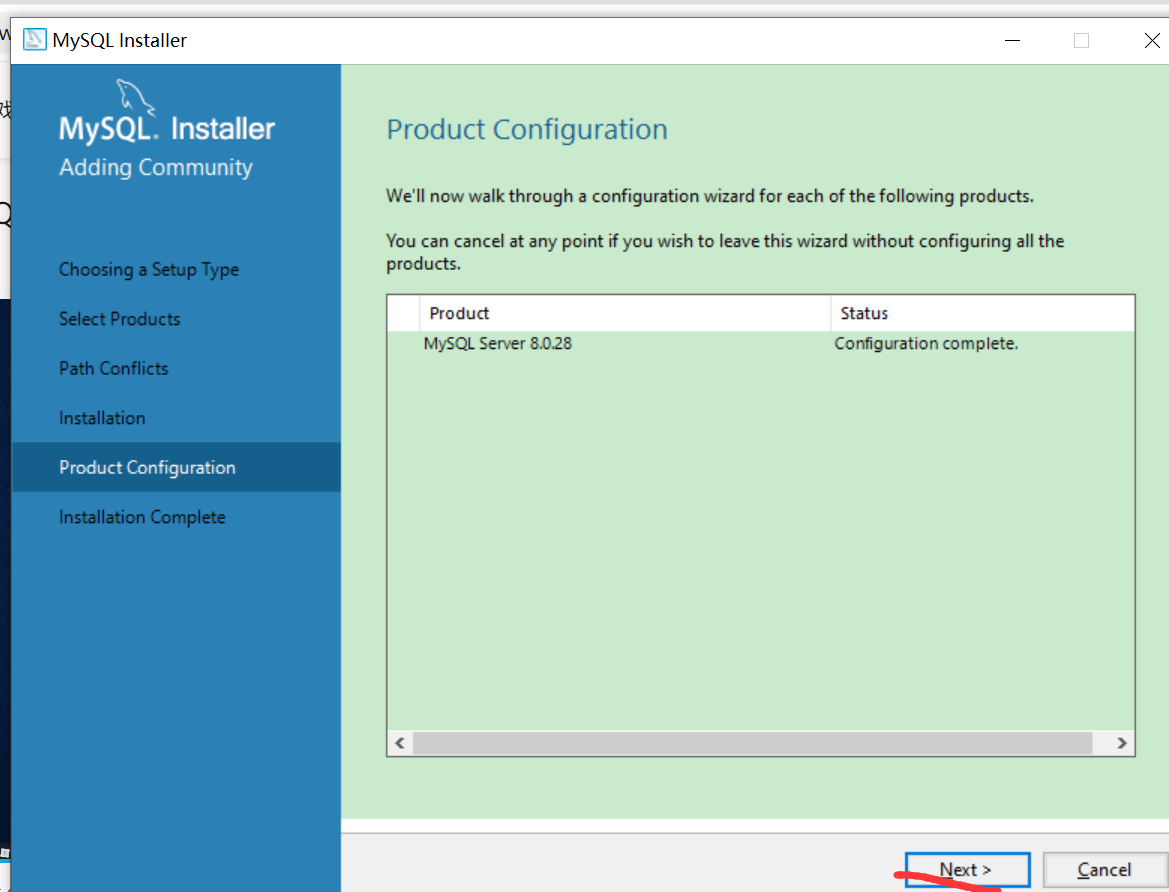Open the Installation Complete step
The image size is (1169, 892).
tap(142, 517)
